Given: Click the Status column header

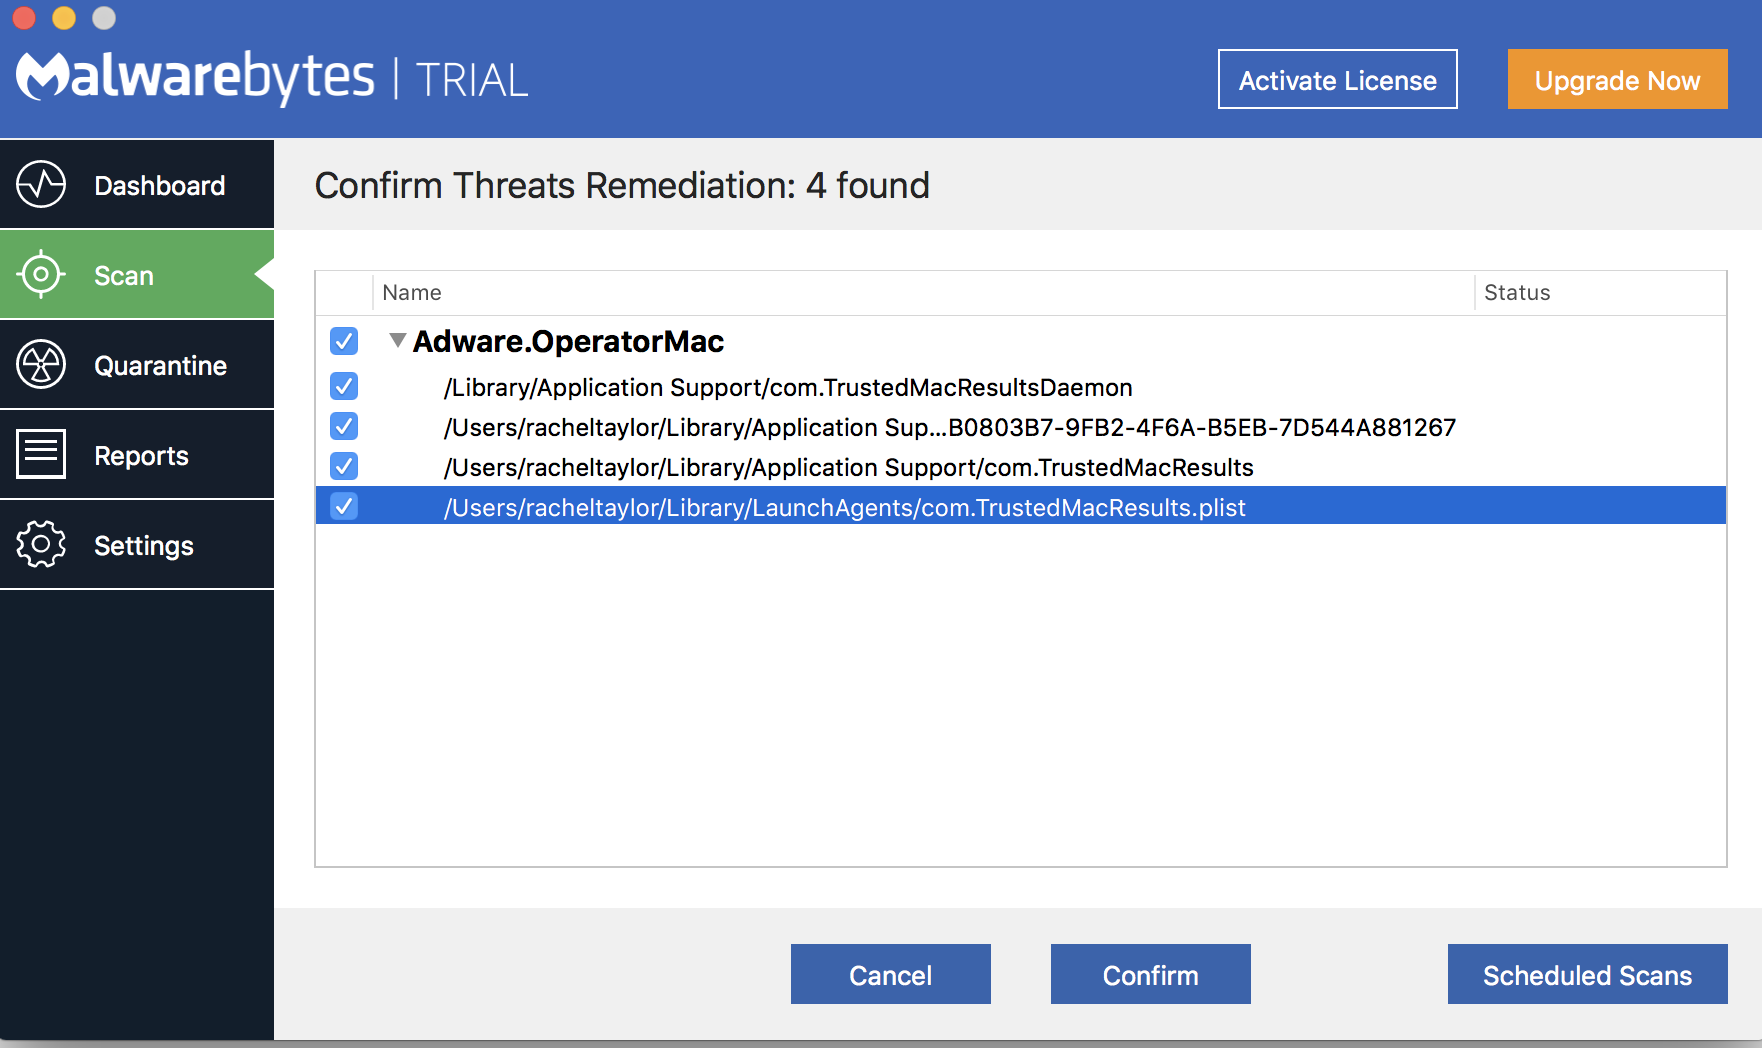Looking at the screenshot, I should tap(1600, 293).
